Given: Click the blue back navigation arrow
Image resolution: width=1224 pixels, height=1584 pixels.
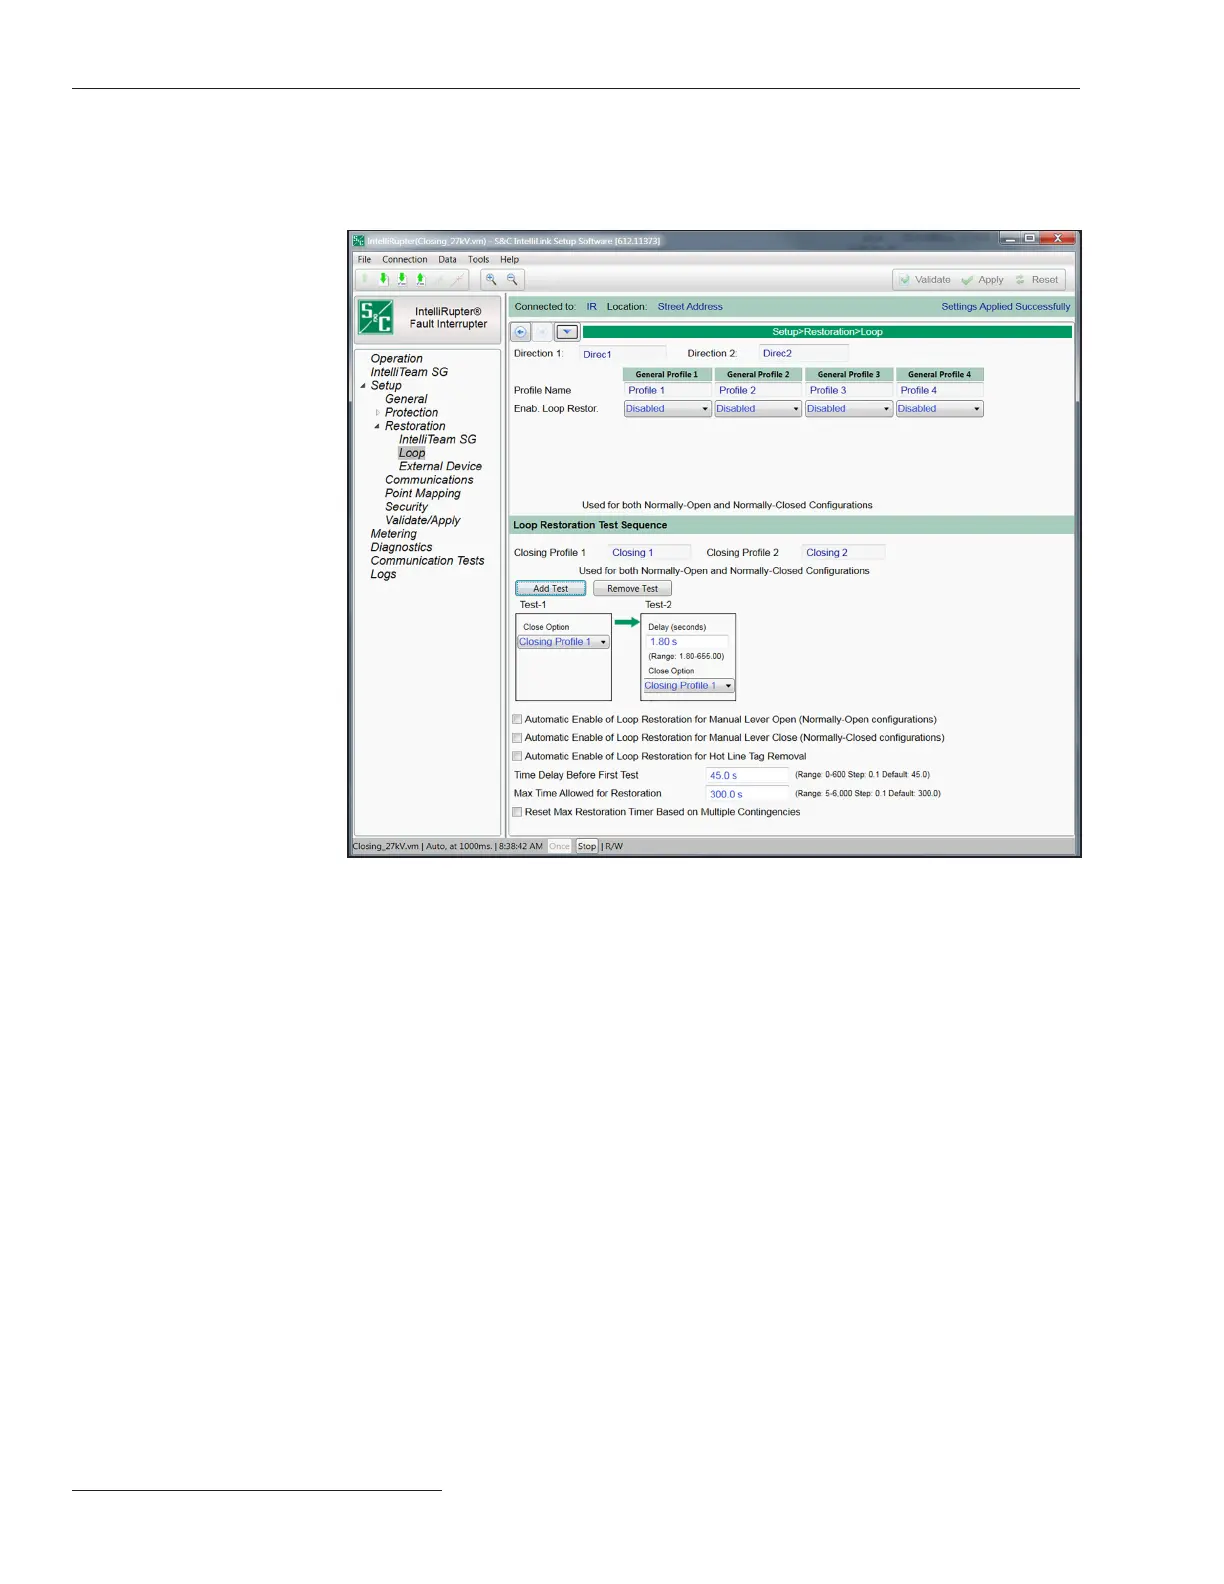Looking at the screenshot, I should (521, 332).
